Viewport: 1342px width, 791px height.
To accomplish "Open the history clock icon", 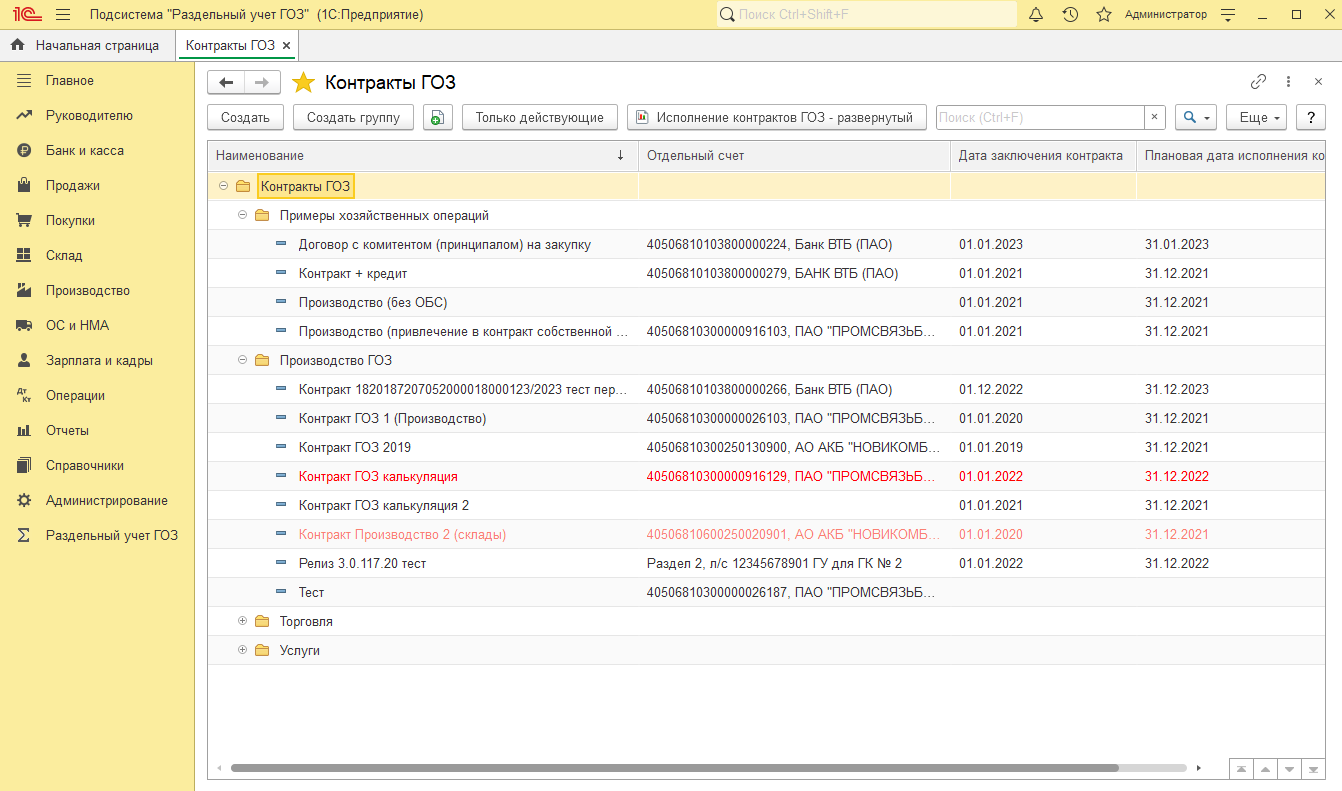I will click(x=1070, y=15).
